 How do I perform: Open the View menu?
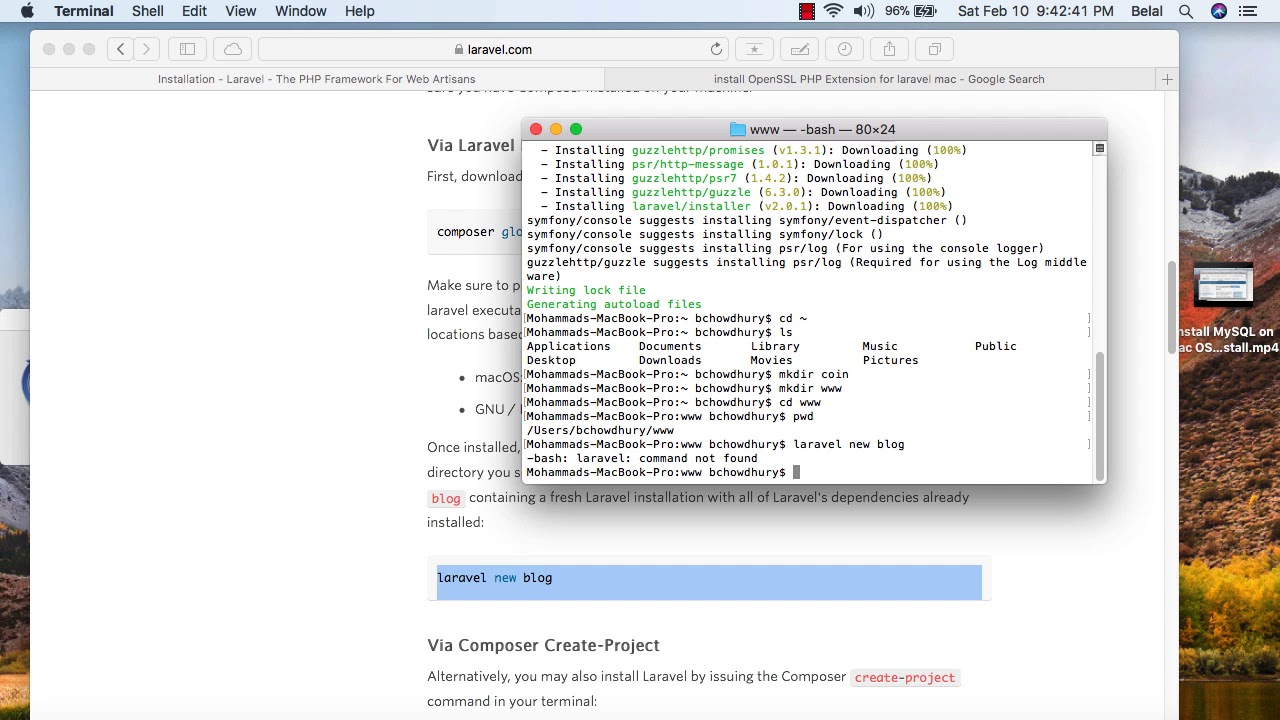tap(240, 11)
